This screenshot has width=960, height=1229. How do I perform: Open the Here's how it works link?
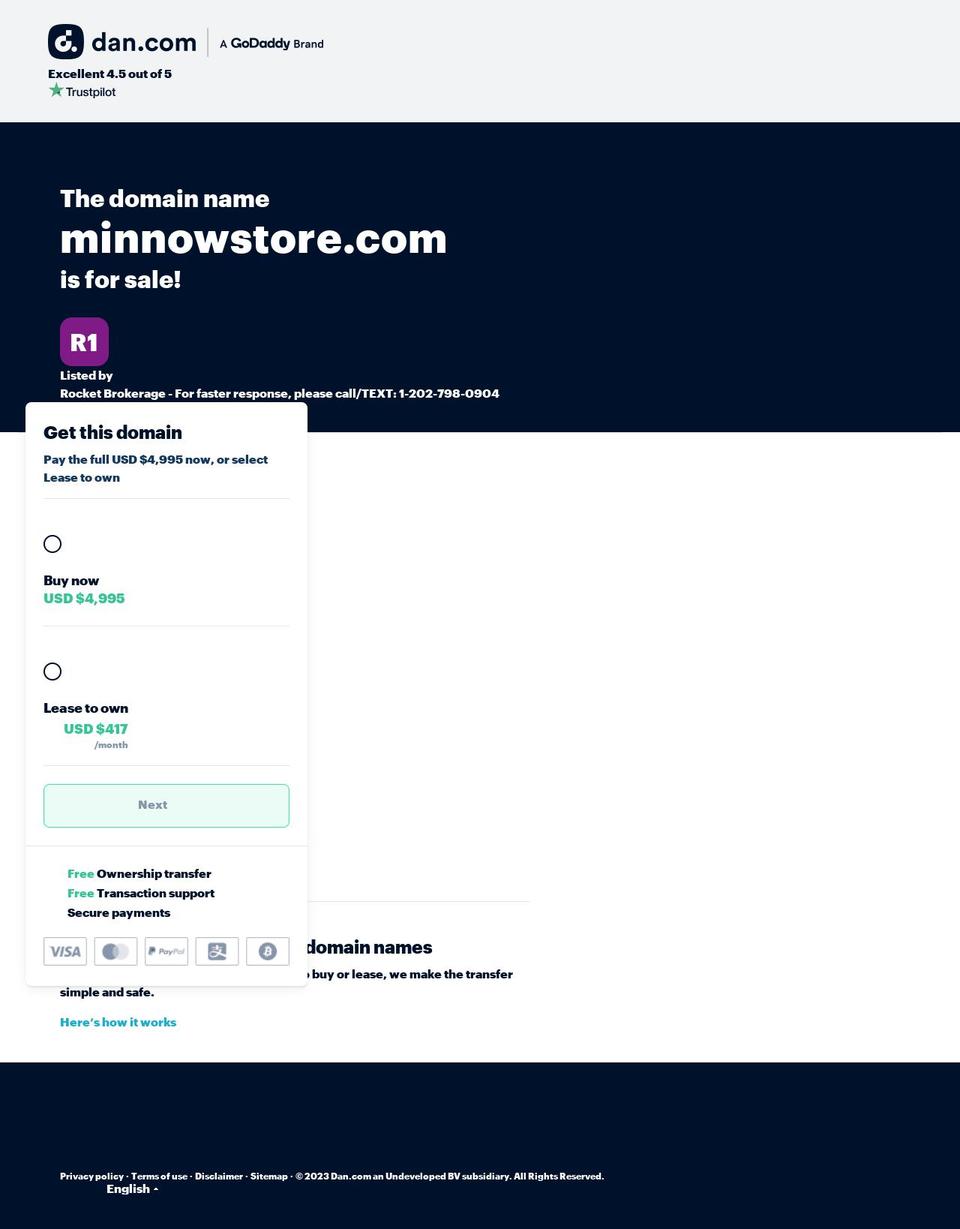pos(118,1022)
